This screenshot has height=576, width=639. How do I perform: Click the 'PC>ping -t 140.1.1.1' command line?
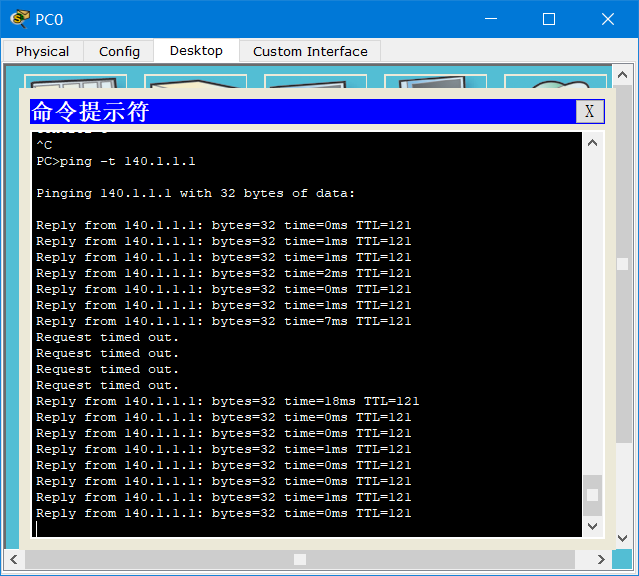pos(116,161)
